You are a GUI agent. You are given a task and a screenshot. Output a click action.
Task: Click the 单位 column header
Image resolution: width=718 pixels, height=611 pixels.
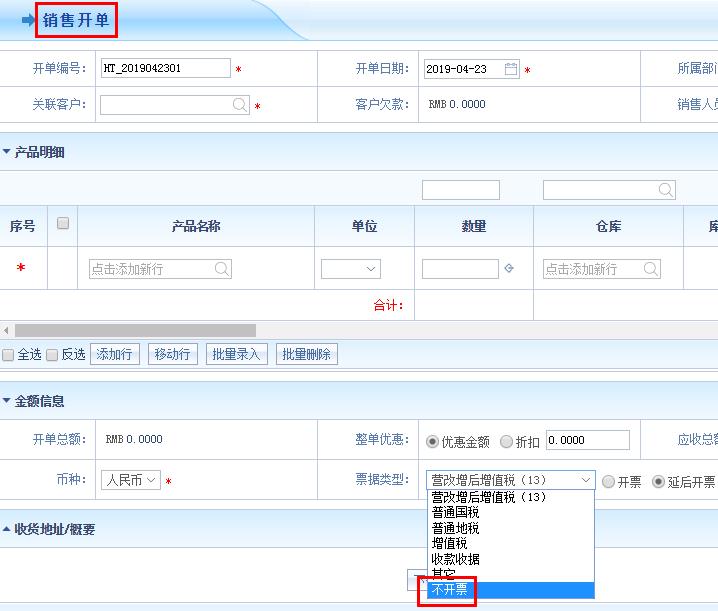(x=364, y=226)
